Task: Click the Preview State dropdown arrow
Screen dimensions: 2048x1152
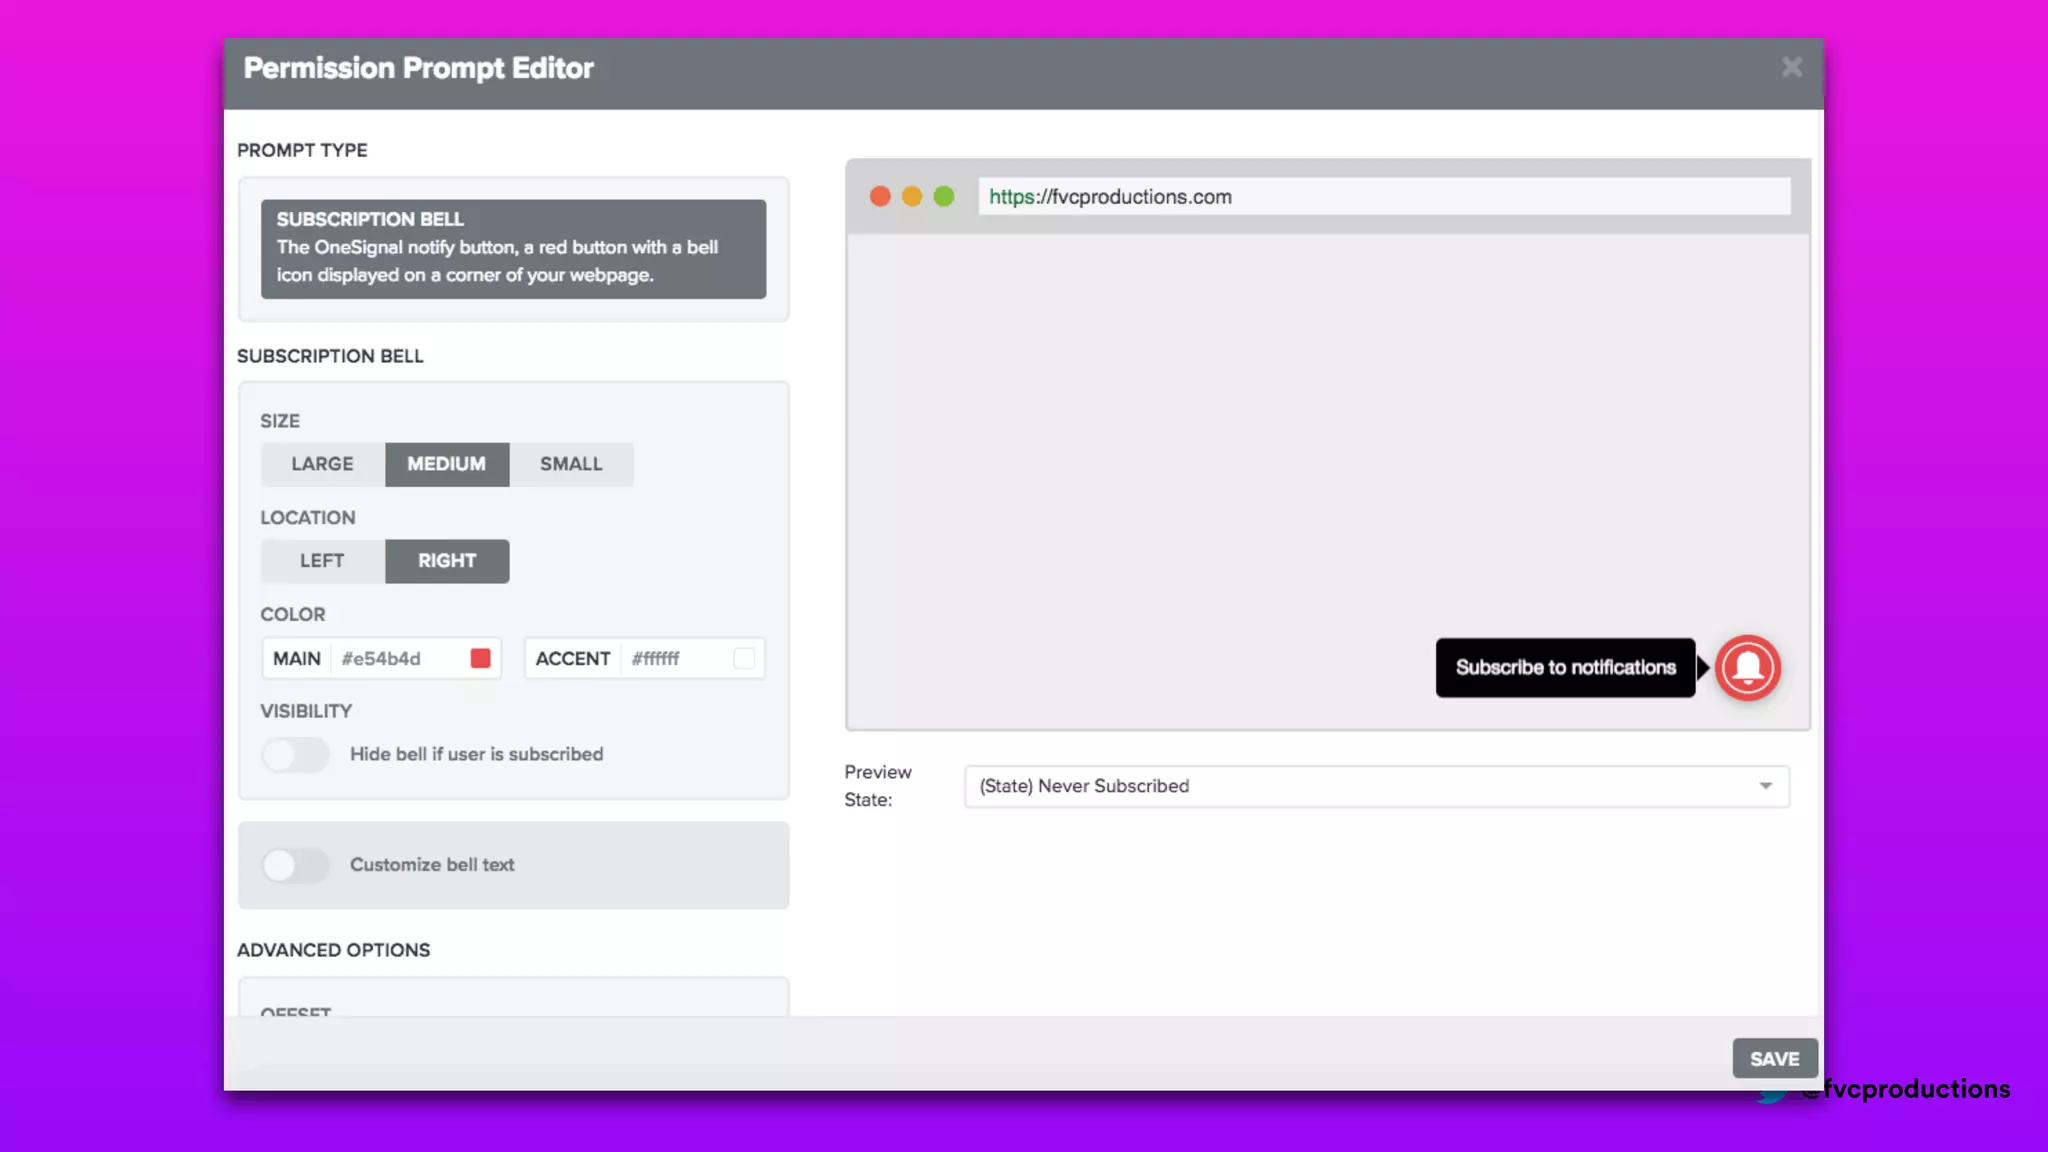Action: click(1766, 786)
